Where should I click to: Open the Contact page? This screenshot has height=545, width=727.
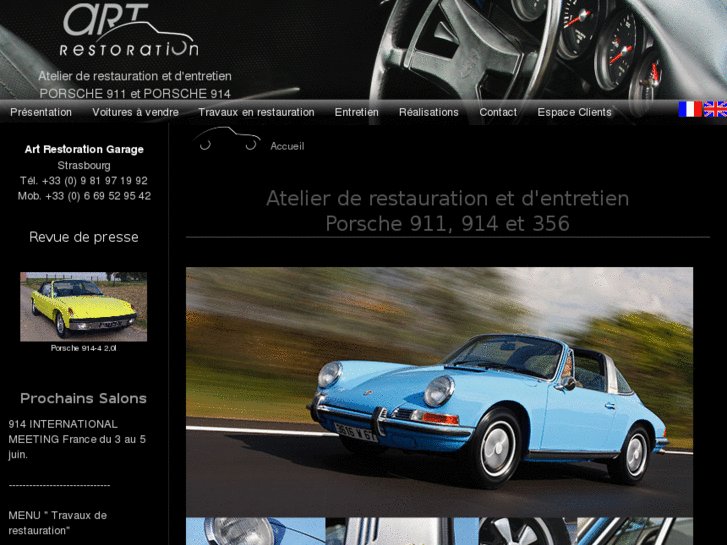click(x=498, y=112)
